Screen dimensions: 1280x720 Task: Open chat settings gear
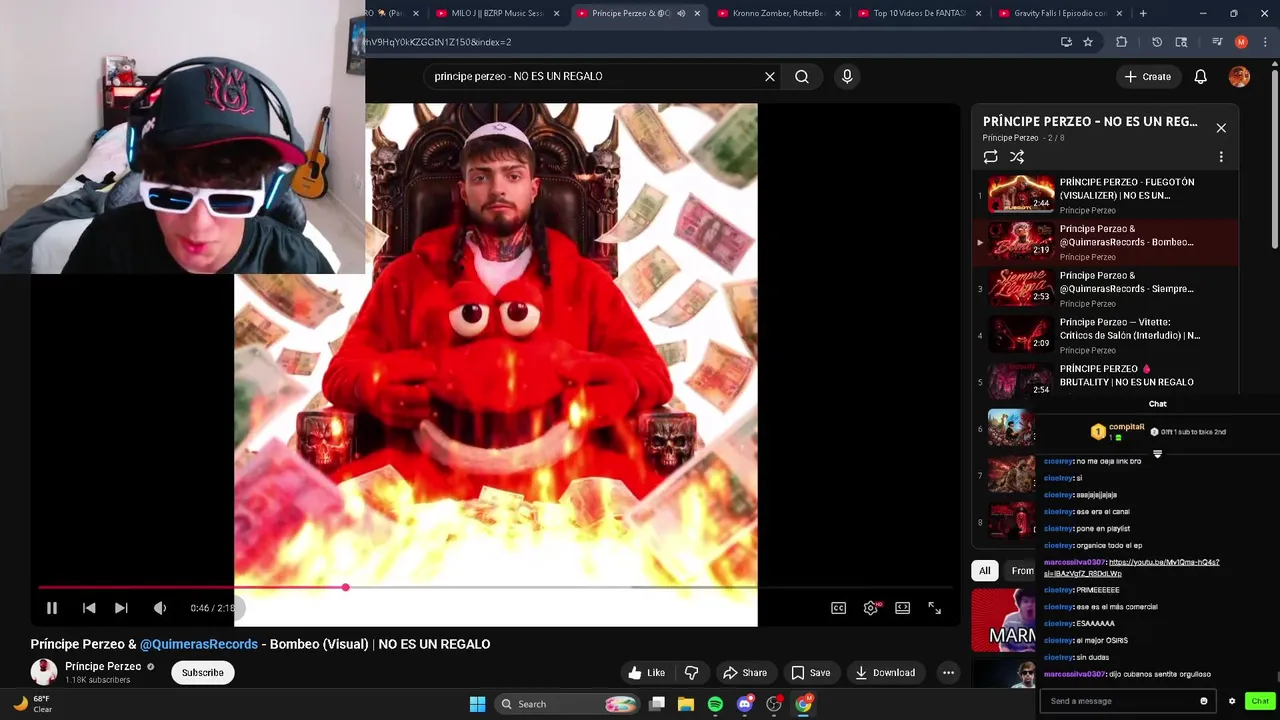click(x=1232, y=701)
